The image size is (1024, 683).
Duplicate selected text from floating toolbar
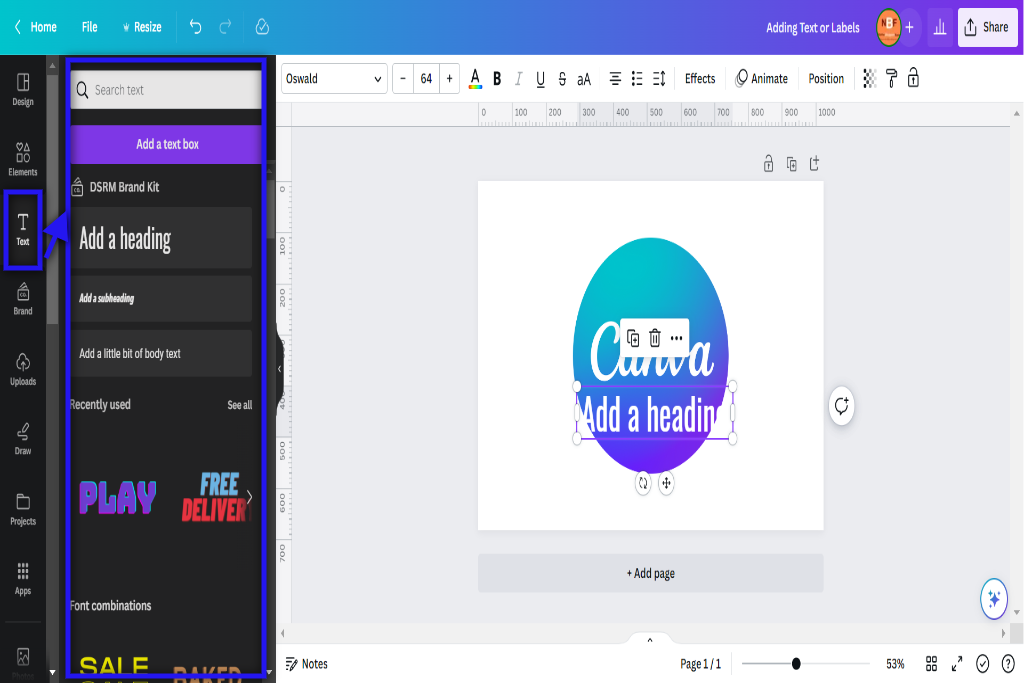pos(632,338)
